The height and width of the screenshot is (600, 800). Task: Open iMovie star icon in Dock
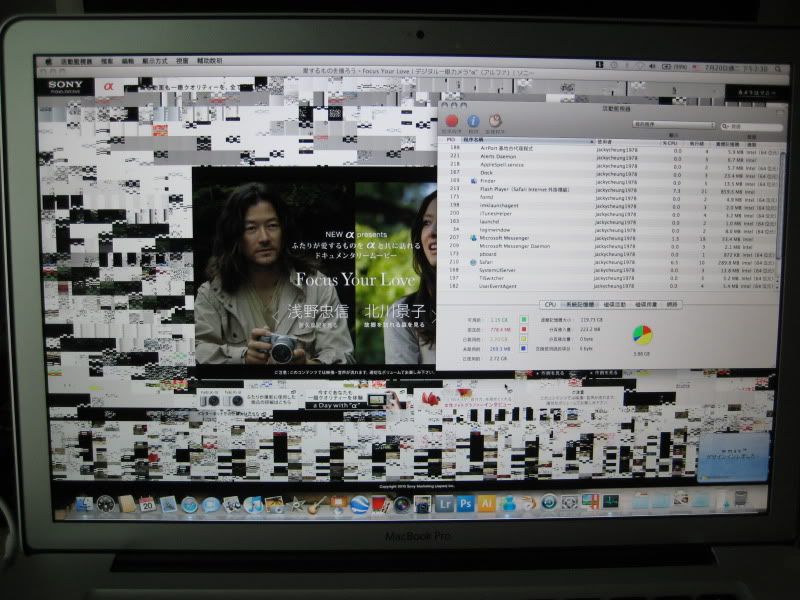(x=296, y=505)
